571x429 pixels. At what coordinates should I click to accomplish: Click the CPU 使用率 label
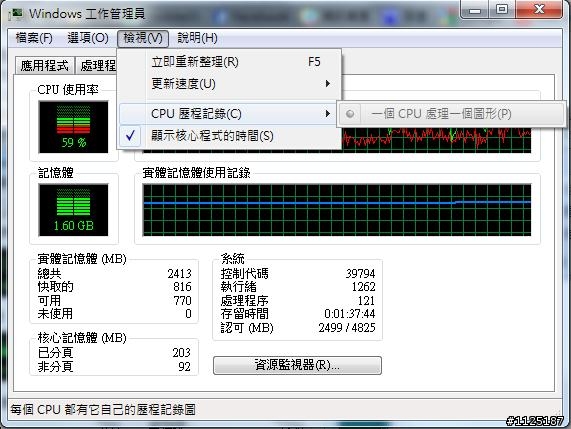(x=68, y=90)
